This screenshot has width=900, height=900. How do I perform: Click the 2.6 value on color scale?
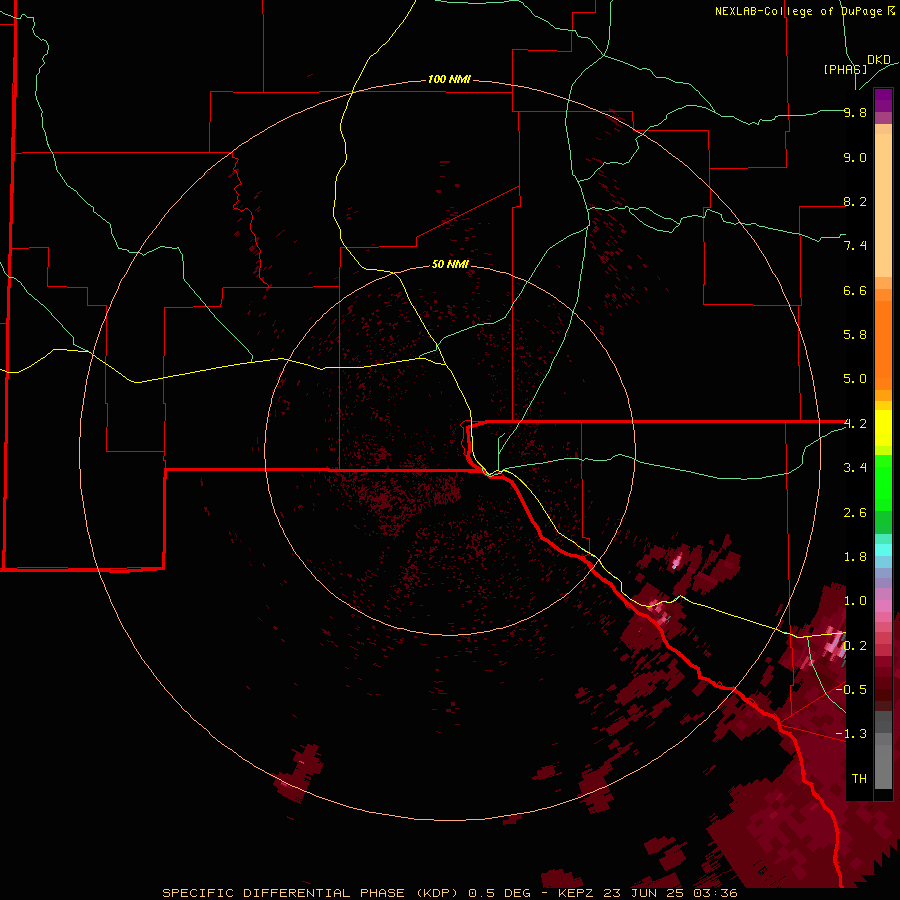pyautogui.click(x=855, y=513)
